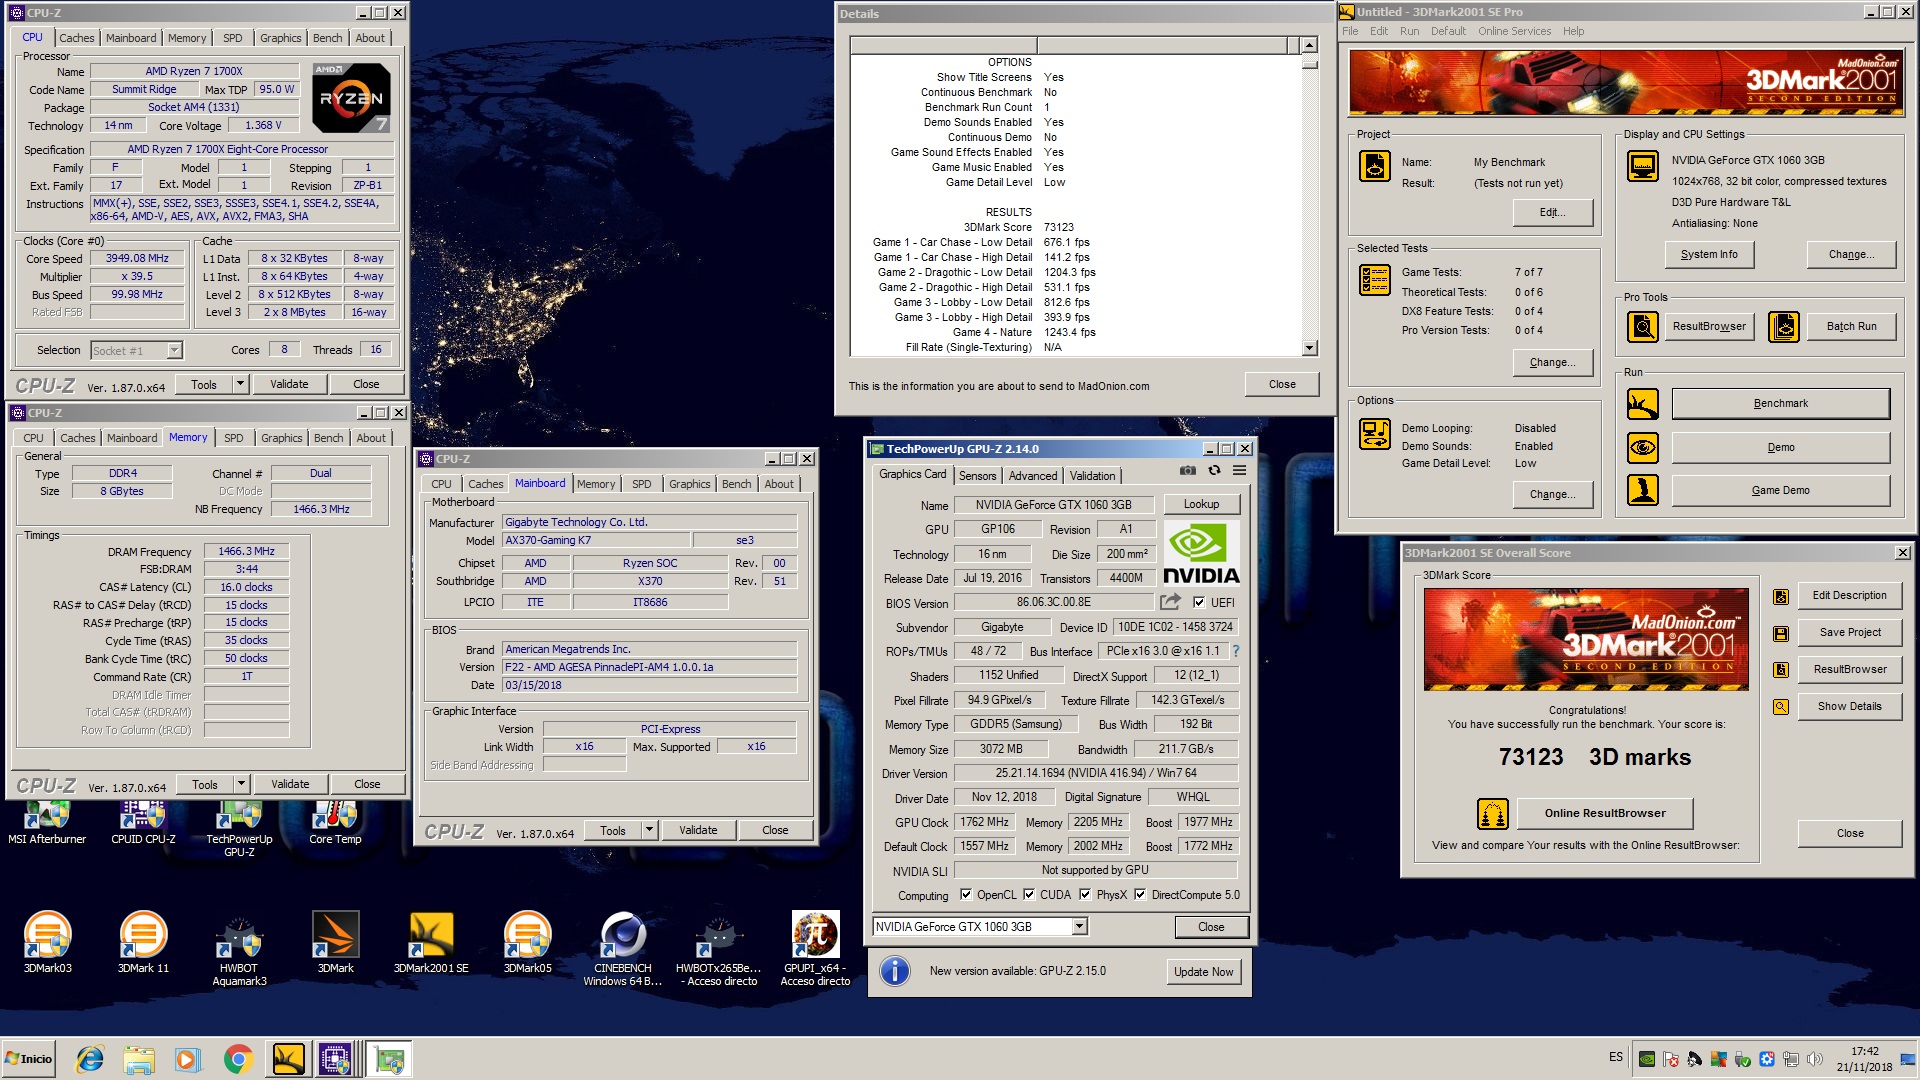Open the Bench tab in top CPU-Z window

(327, 38)
